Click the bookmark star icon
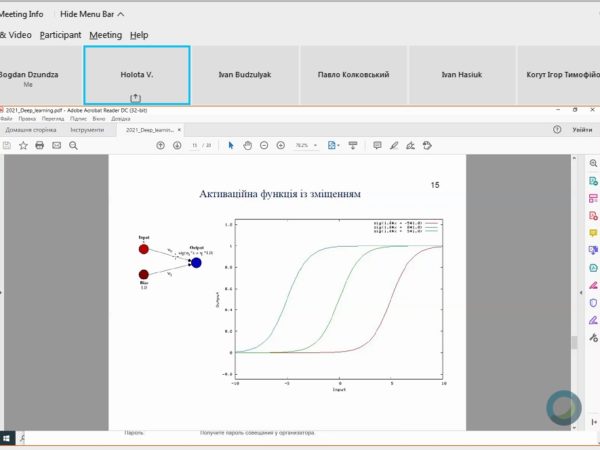 23,145
